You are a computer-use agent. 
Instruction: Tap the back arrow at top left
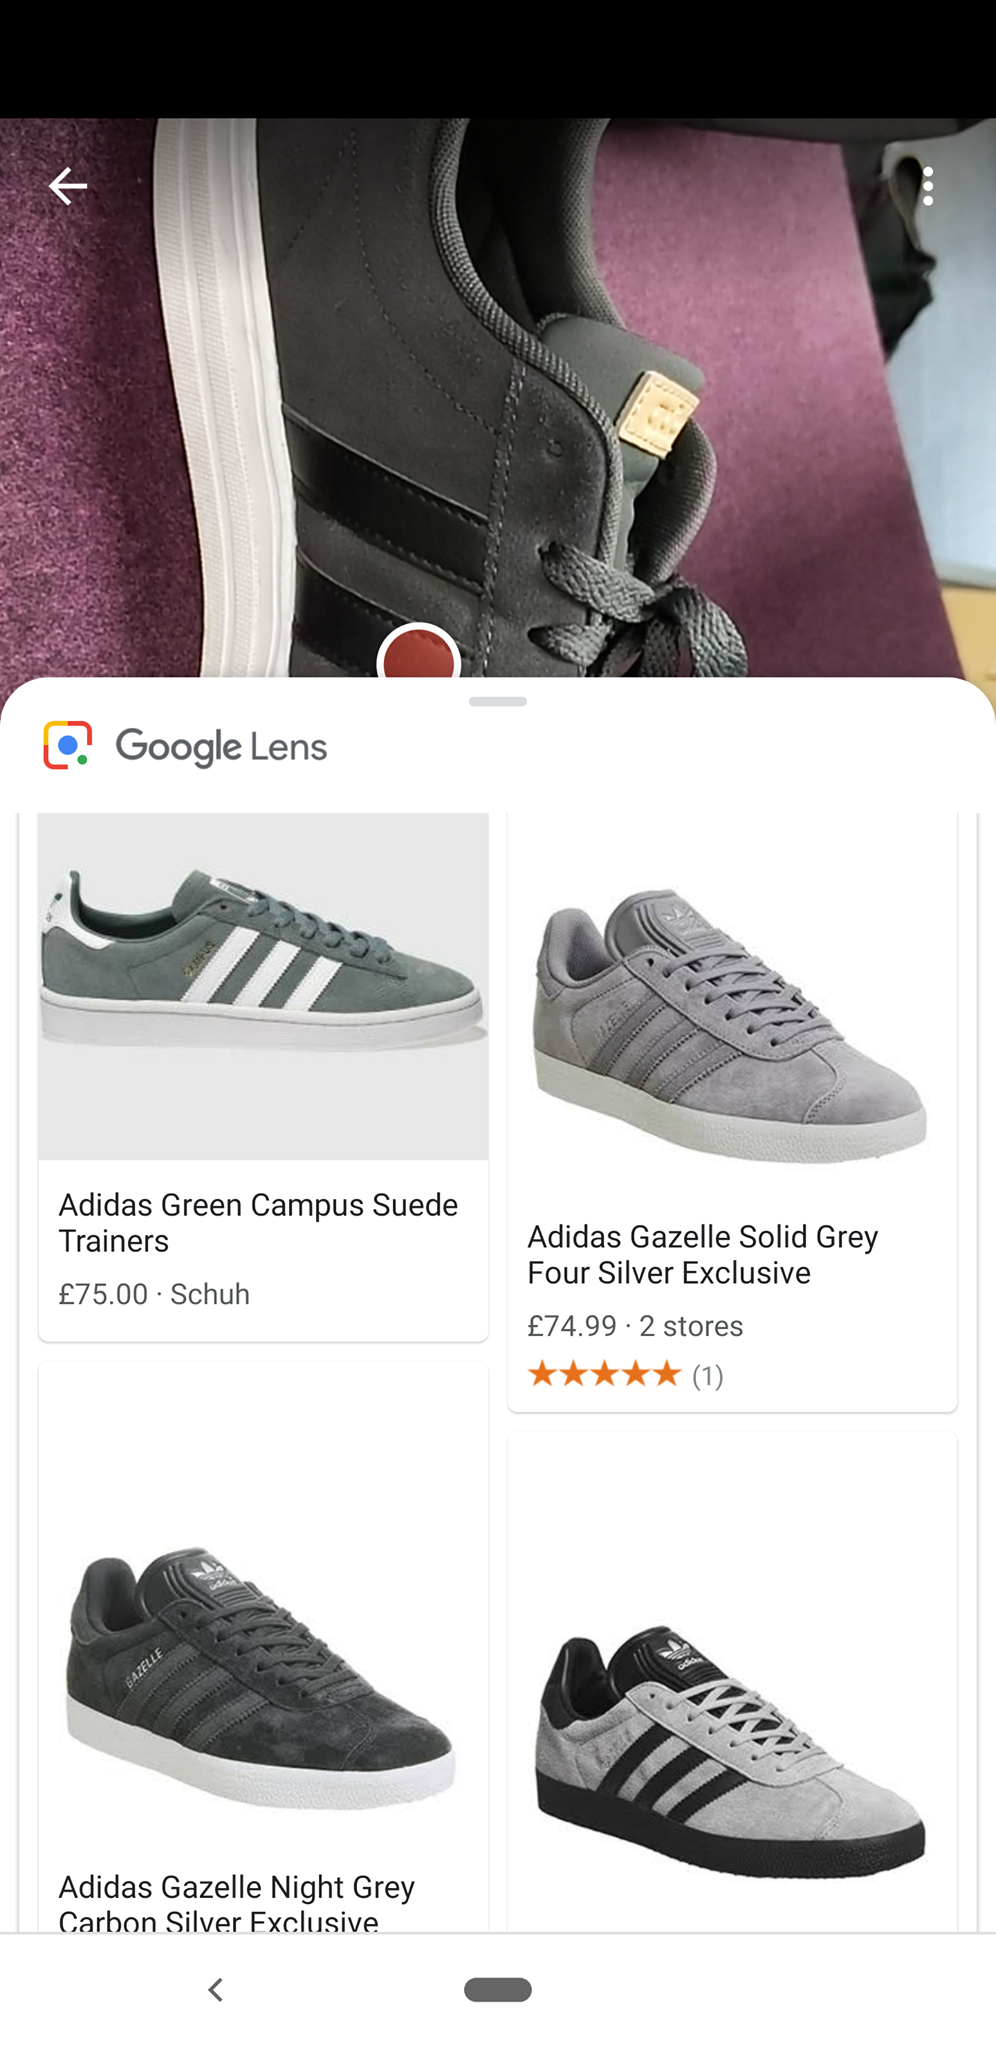point(68,186)
